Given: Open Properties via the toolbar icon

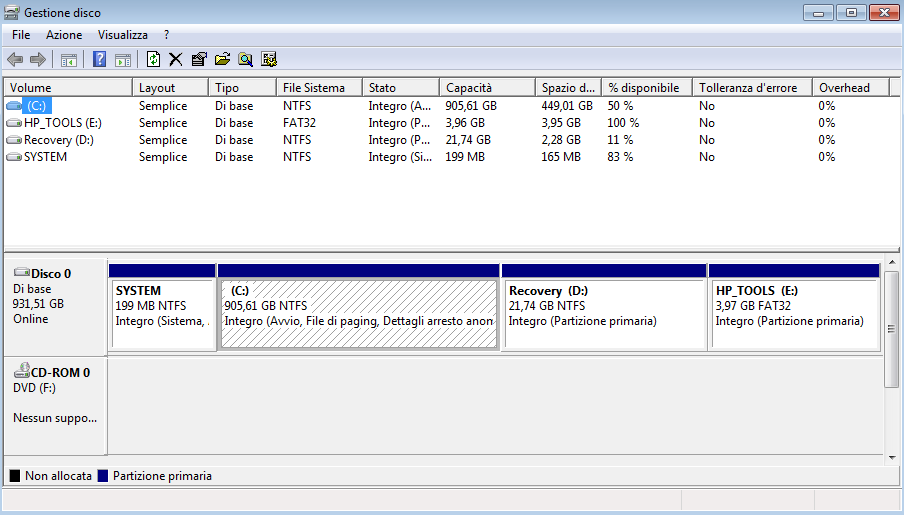Looking at the screenshot, I should pyautogui.click(x=198, y=59).
